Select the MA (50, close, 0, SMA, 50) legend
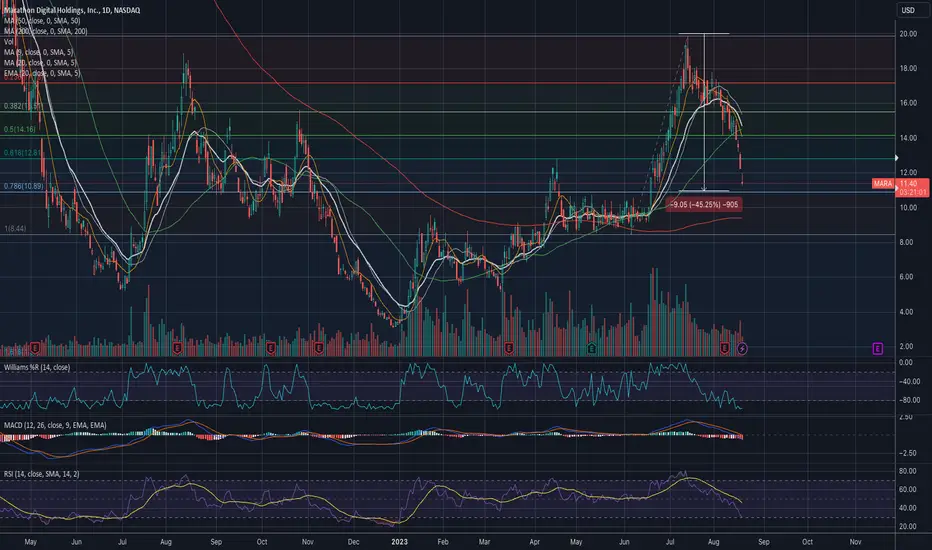932x550 pixels. point(42,21)
